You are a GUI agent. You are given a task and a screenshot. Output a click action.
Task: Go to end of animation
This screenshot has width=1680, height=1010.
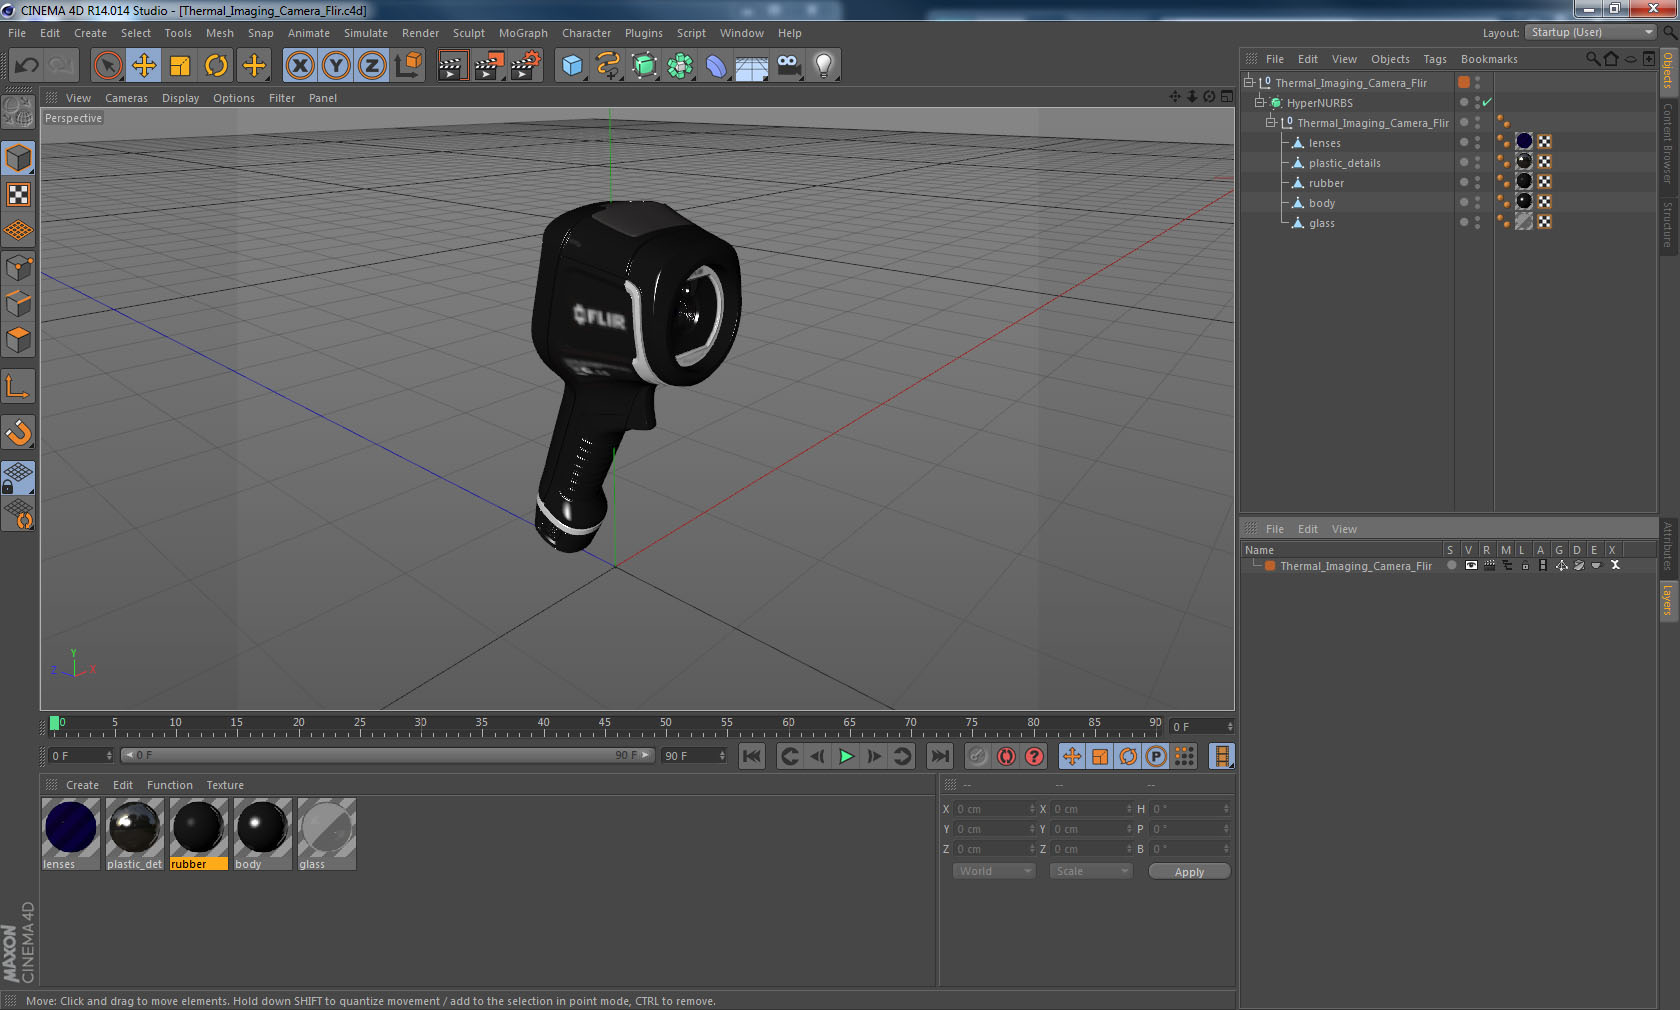coord(939,756)
